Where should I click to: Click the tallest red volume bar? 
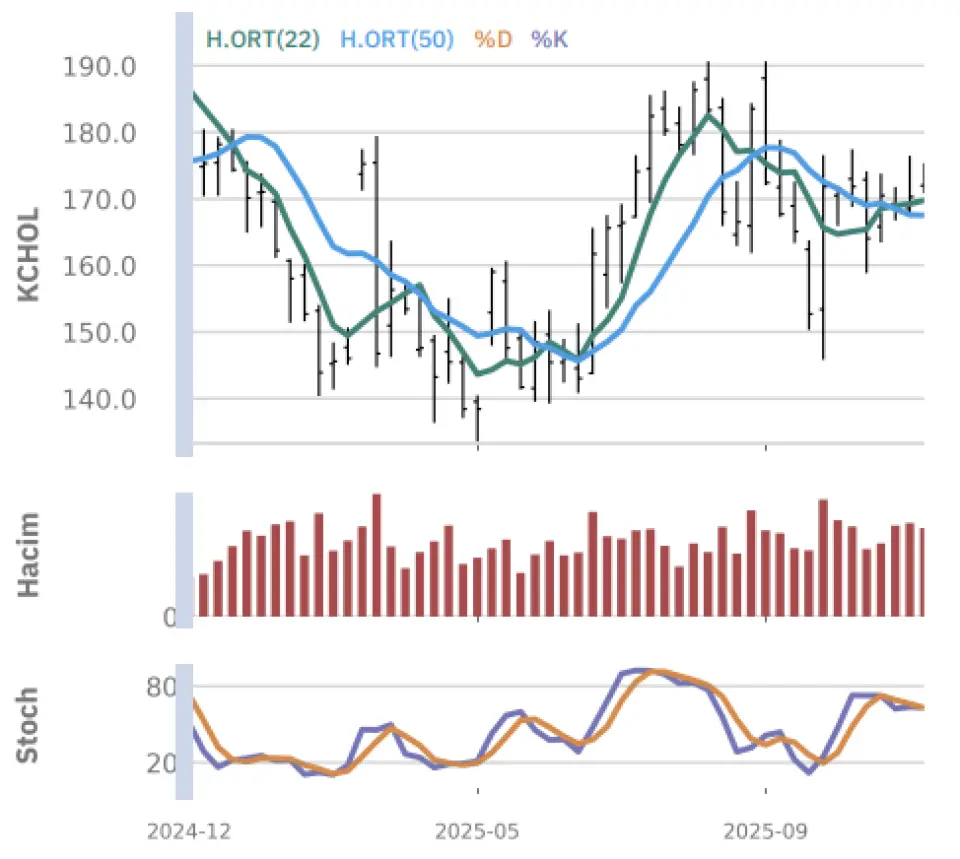tap(376, 555)
